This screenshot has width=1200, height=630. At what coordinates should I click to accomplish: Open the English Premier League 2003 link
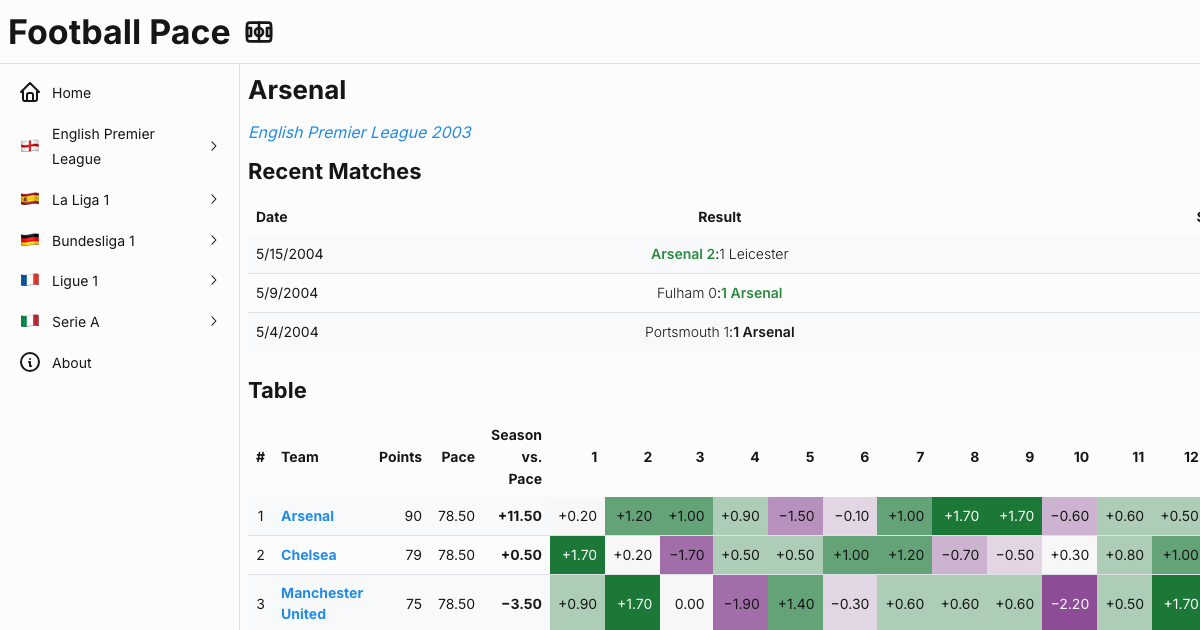(359, 132)
